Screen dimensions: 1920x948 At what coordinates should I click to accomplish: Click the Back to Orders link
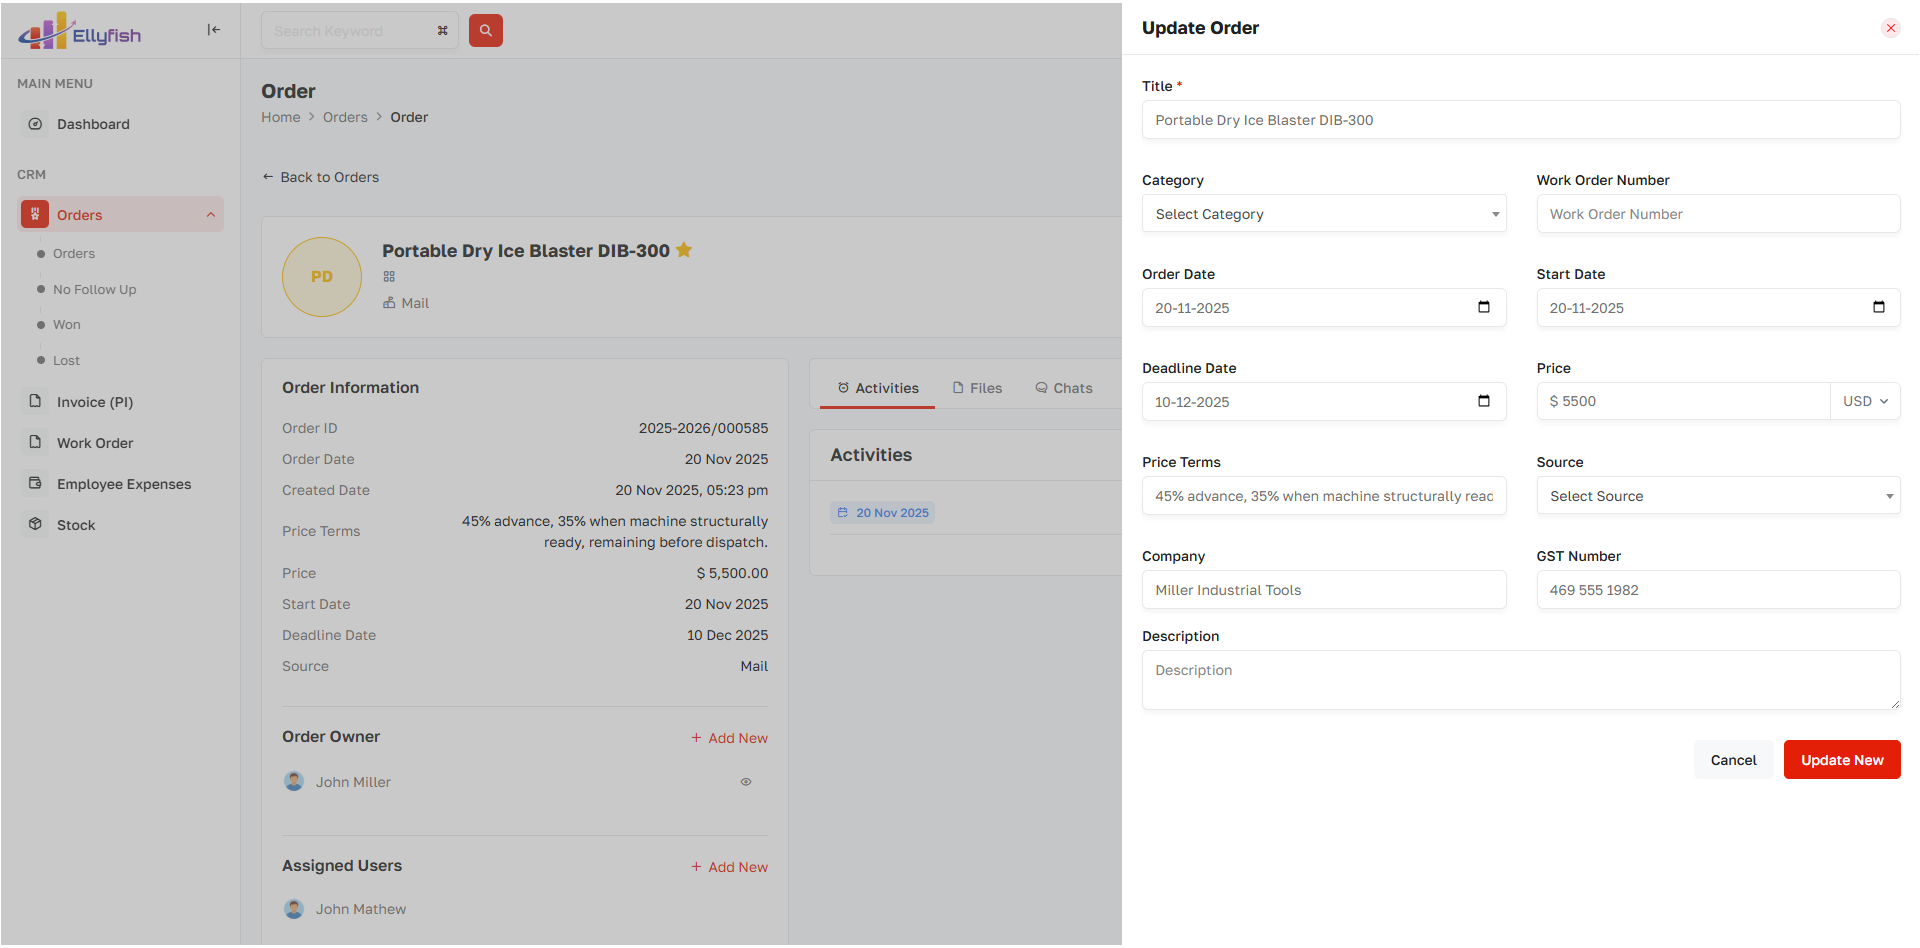pos(321,177)
